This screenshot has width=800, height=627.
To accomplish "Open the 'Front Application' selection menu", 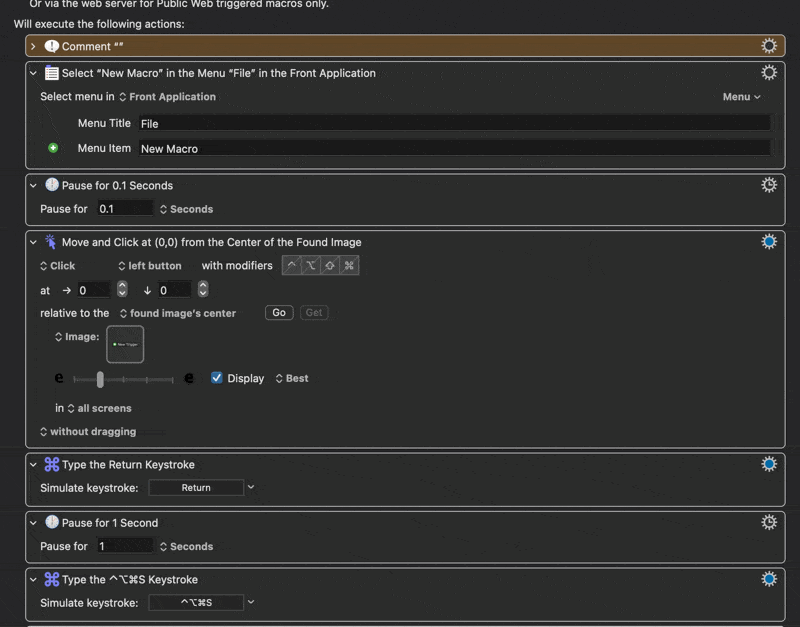I will pos(167,97).
